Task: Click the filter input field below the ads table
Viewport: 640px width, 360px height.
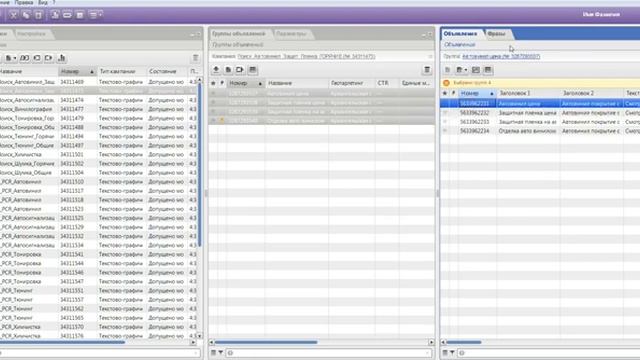Action: [549, 353]
